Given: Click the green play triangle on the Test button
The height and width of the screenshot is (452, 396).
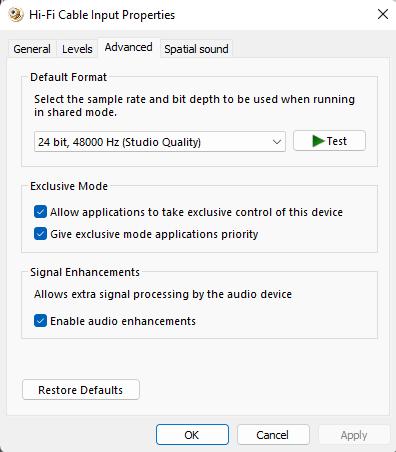Looking at the screenshot, I should coord(318,141).
